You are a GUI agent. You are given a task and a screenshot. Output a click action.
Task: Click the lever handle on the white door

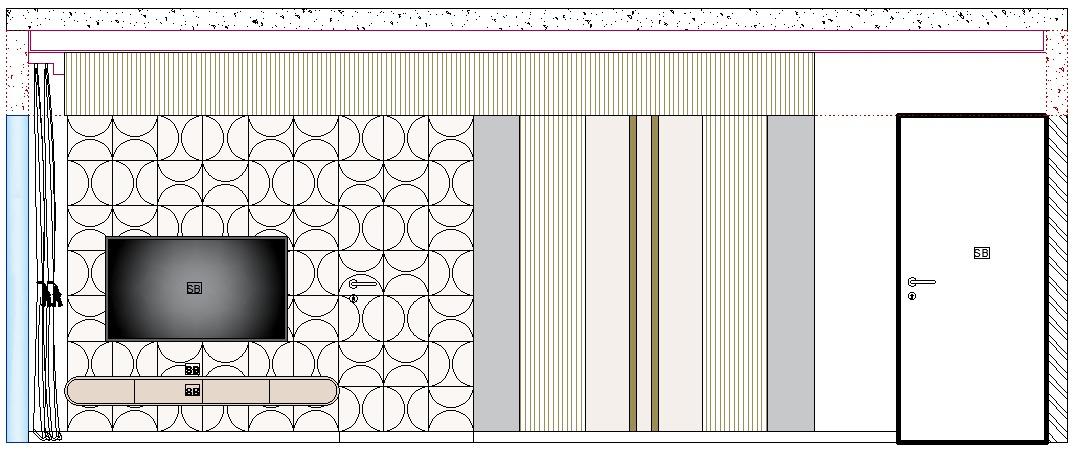(921, 282)
